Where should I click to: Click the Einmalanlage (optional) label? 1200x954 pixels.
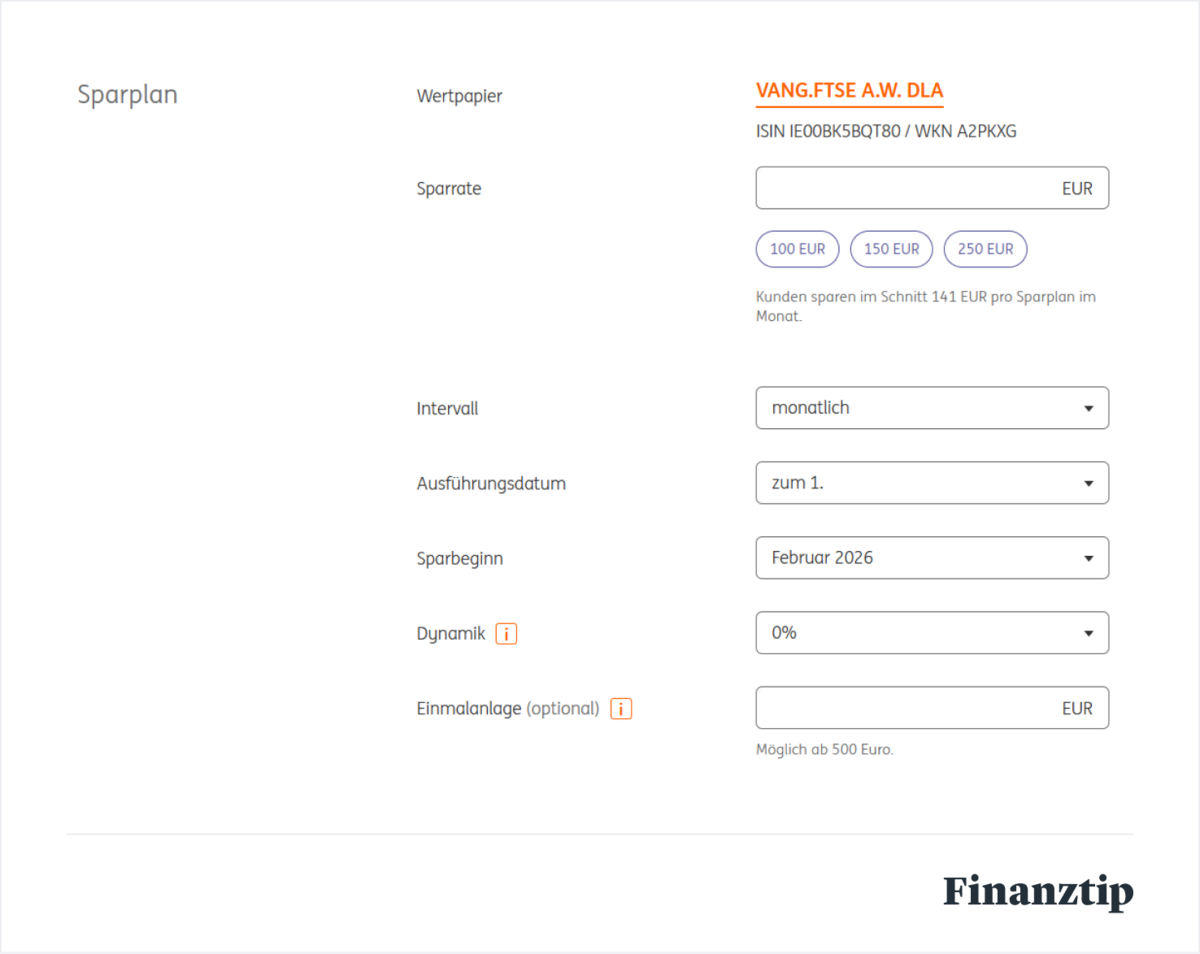507,709
